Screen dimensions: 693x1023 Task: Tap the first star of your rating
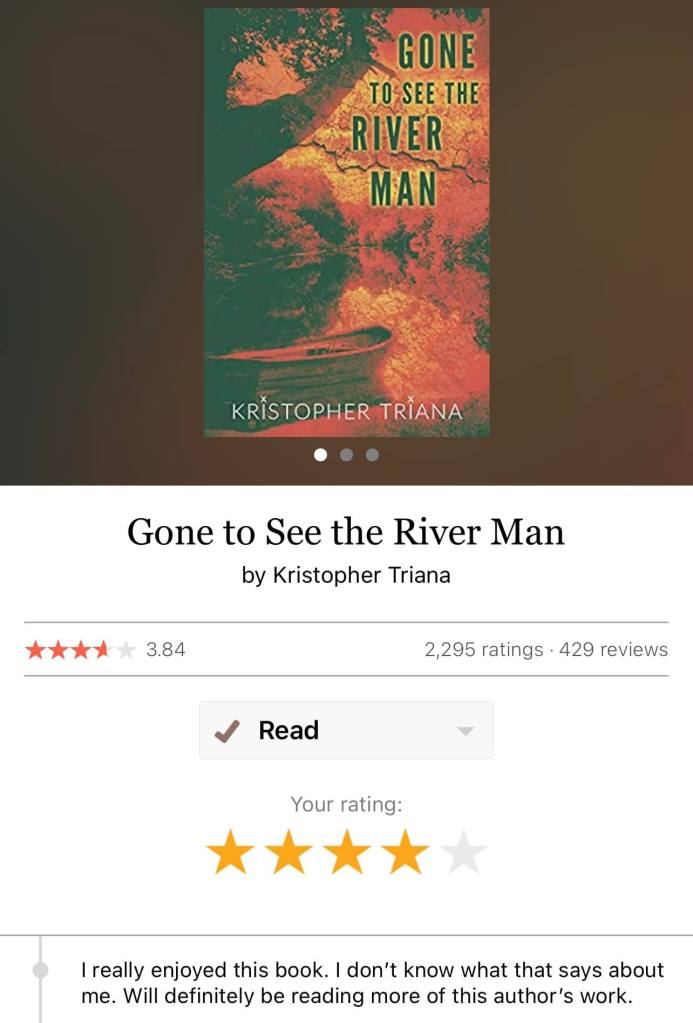230,851
